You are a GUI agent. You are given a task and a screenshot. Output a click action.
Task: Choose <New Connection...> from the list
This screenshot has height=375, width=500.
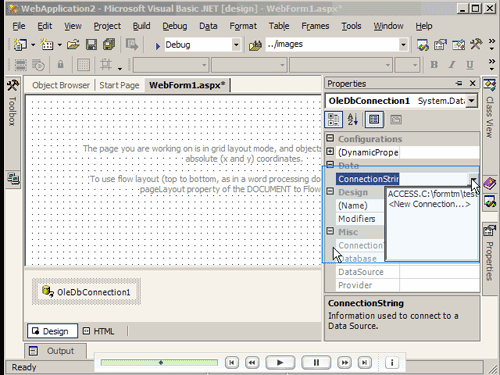coord(430,204)
